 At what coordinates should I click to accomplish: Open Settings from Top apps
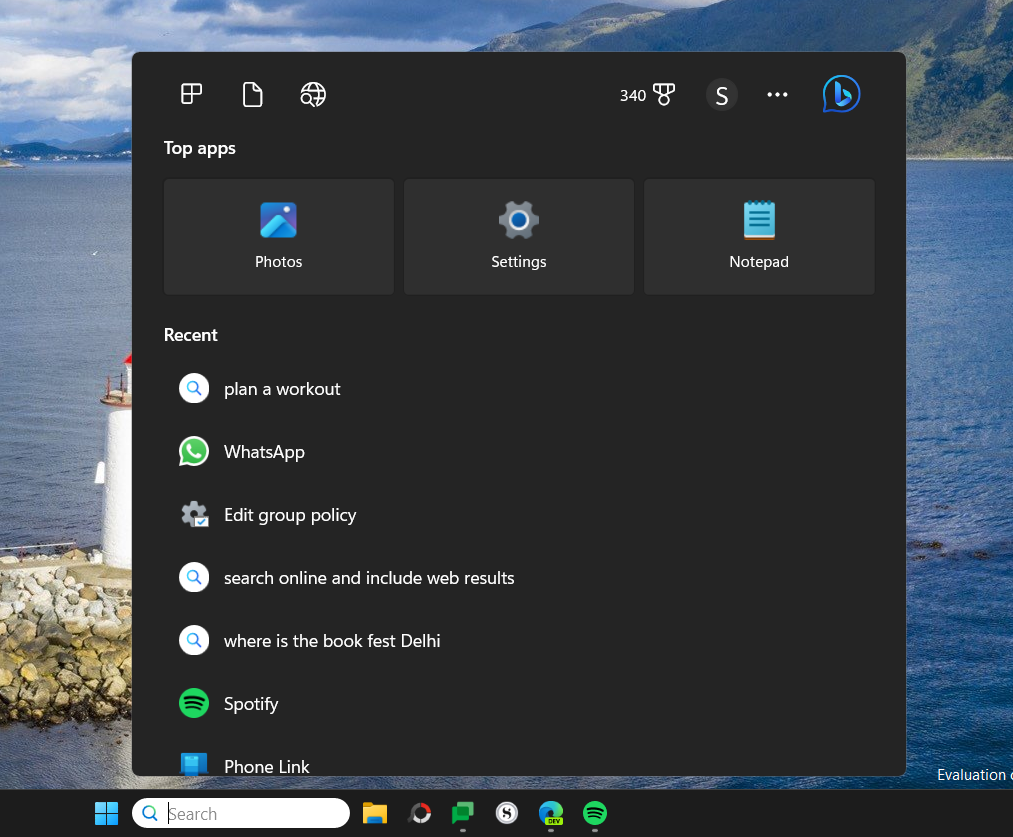pos(518,236)
